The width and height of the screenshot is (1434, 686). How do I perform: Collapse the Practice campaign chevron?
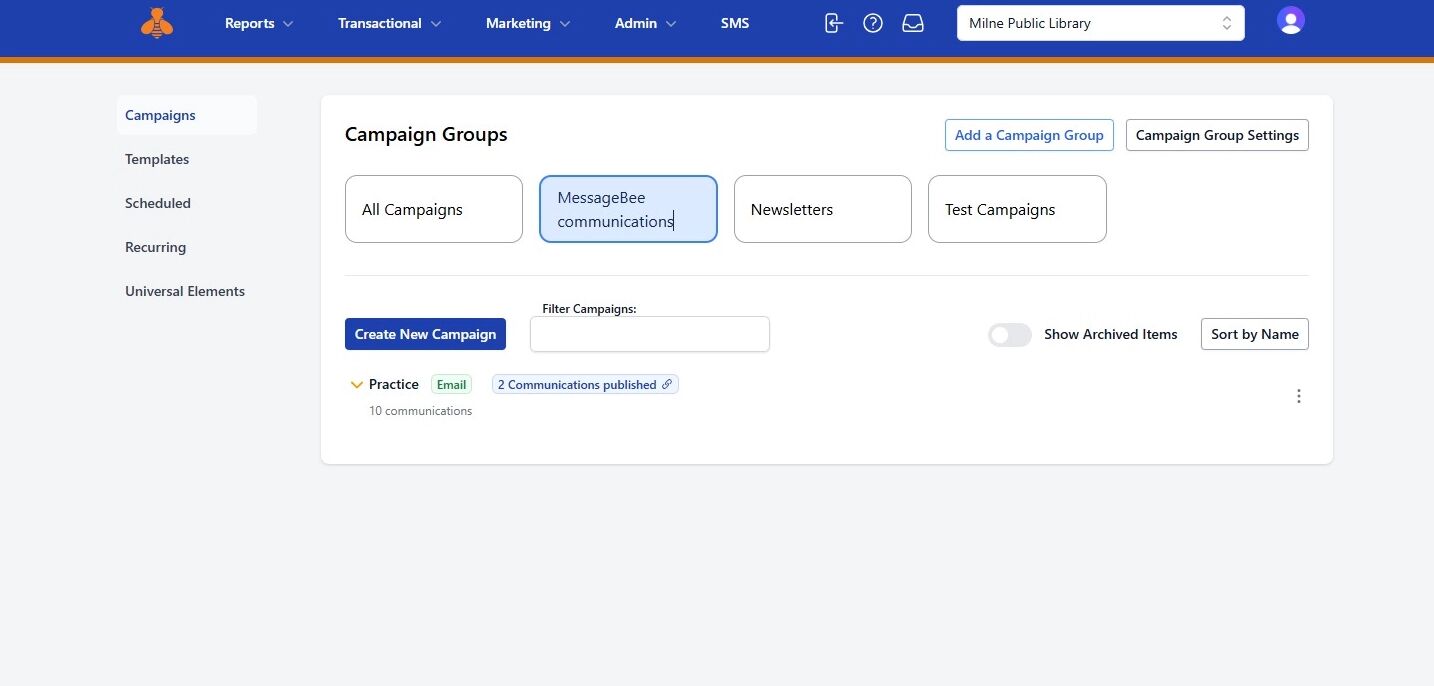pyautogui.click(x=356, y=385)
